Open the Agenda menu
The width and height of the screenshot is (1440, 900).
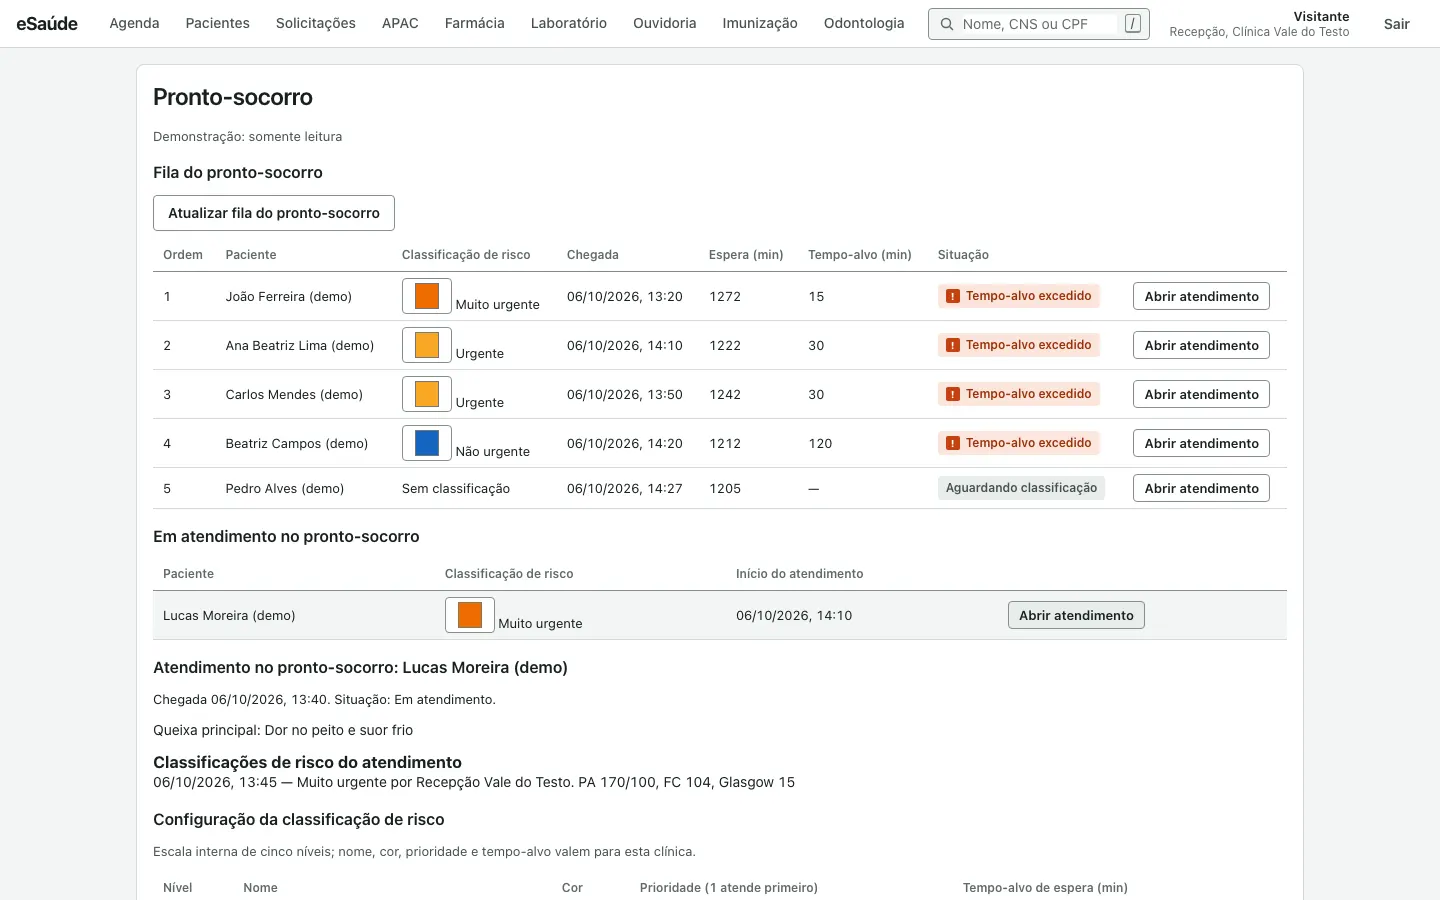coord(134,24)
